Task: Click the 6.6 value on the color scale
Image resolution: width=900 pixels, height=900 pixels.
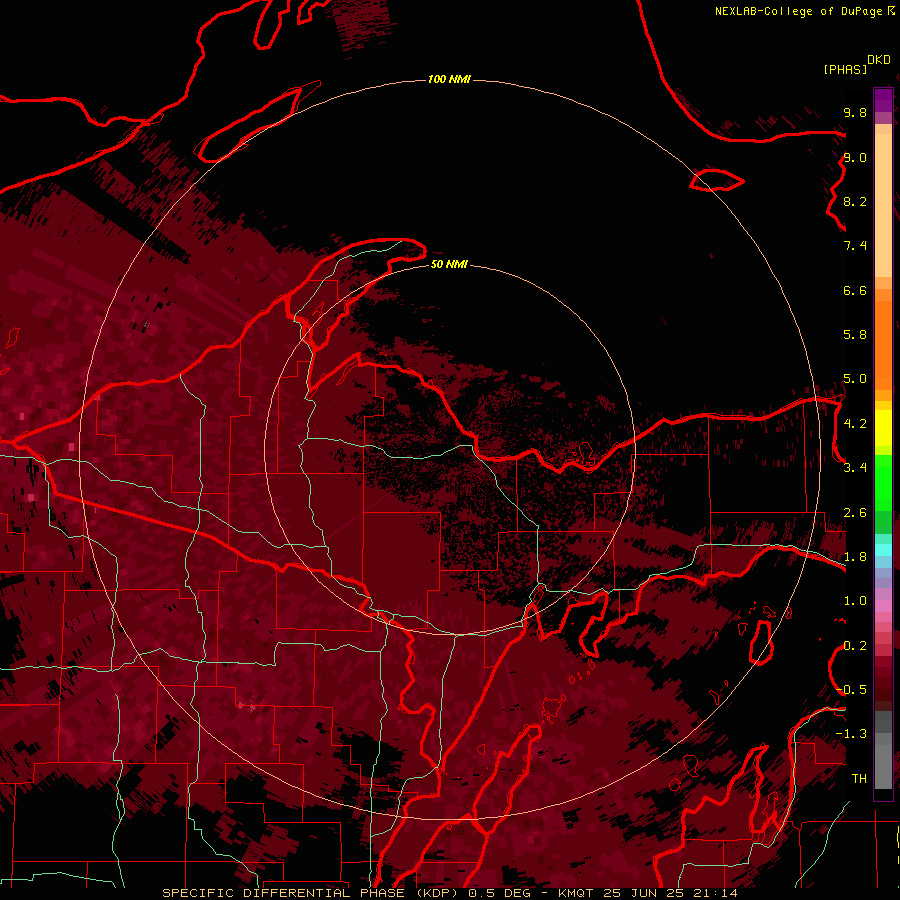Action: (x=855, y=290)
